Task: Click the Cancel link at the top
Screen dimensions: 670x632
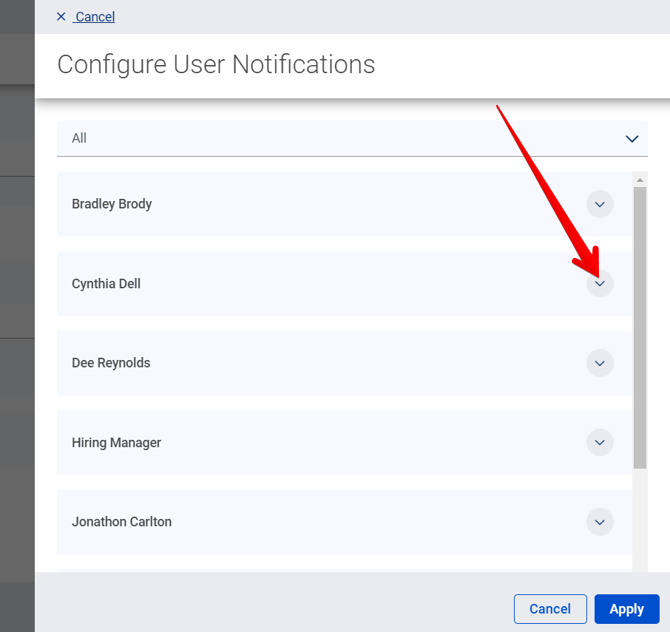Action: [x=95, y=17]
